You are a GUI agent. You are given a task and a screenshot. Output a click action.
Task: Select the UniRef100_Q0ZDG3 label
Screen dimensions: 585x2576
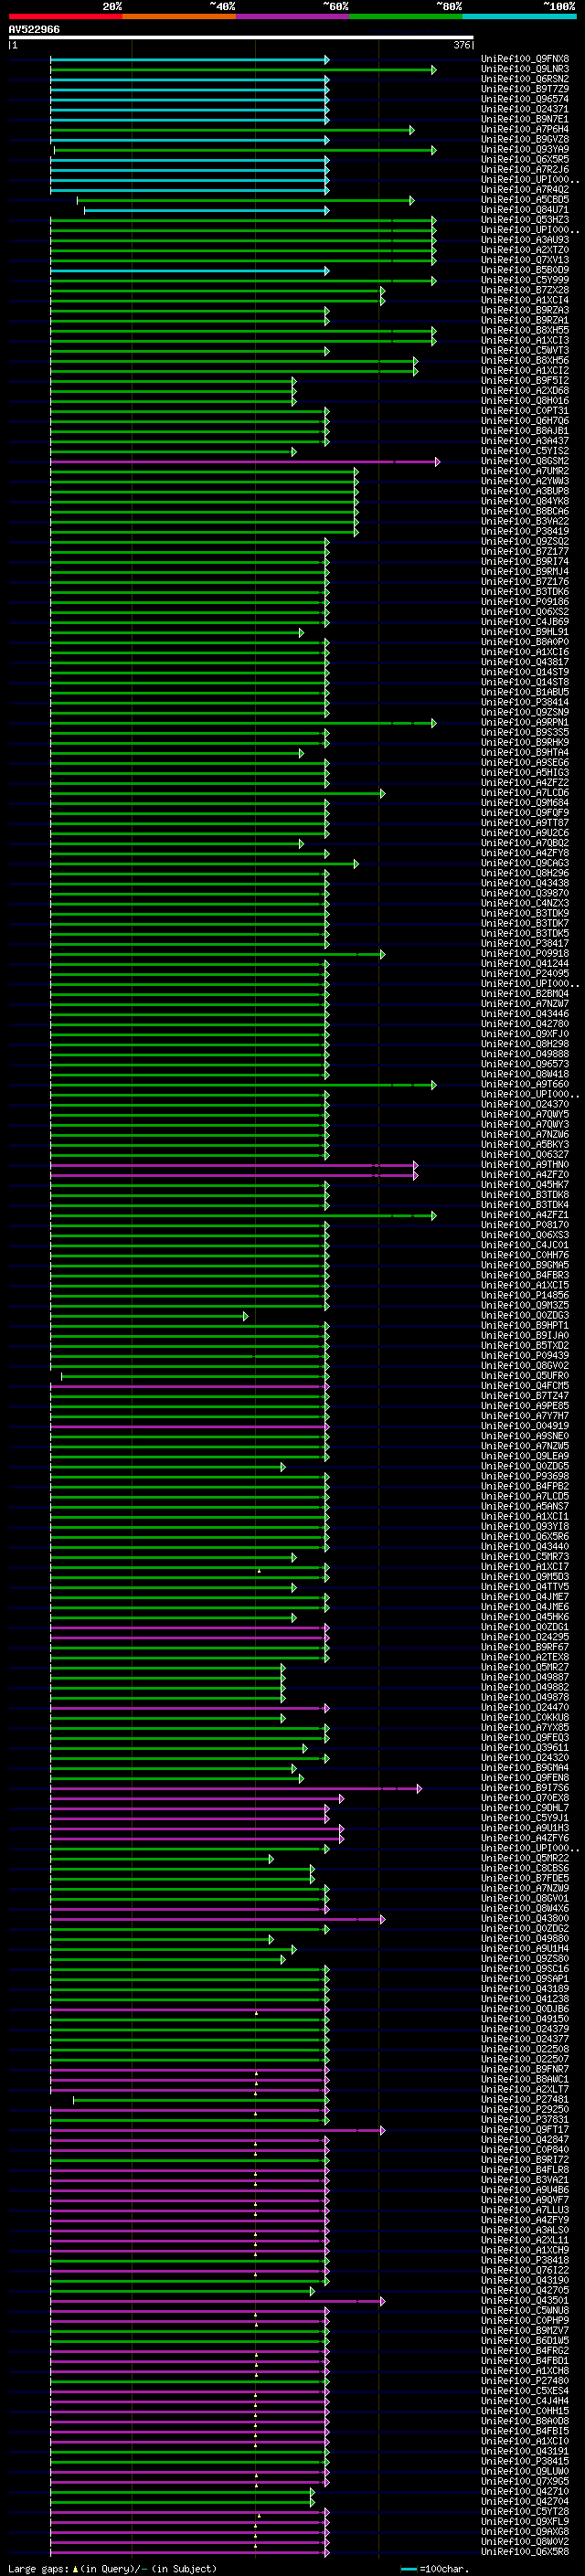coord(525,1315)
